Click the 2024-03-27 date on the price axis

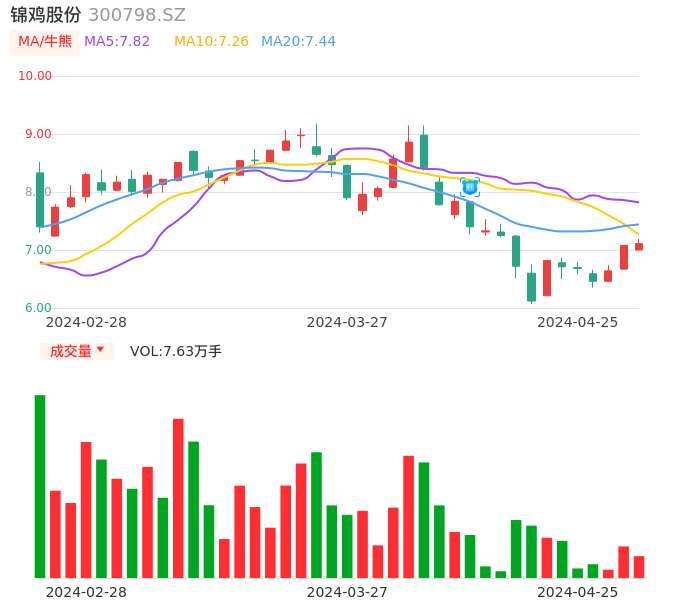click(x=347, y=322)
